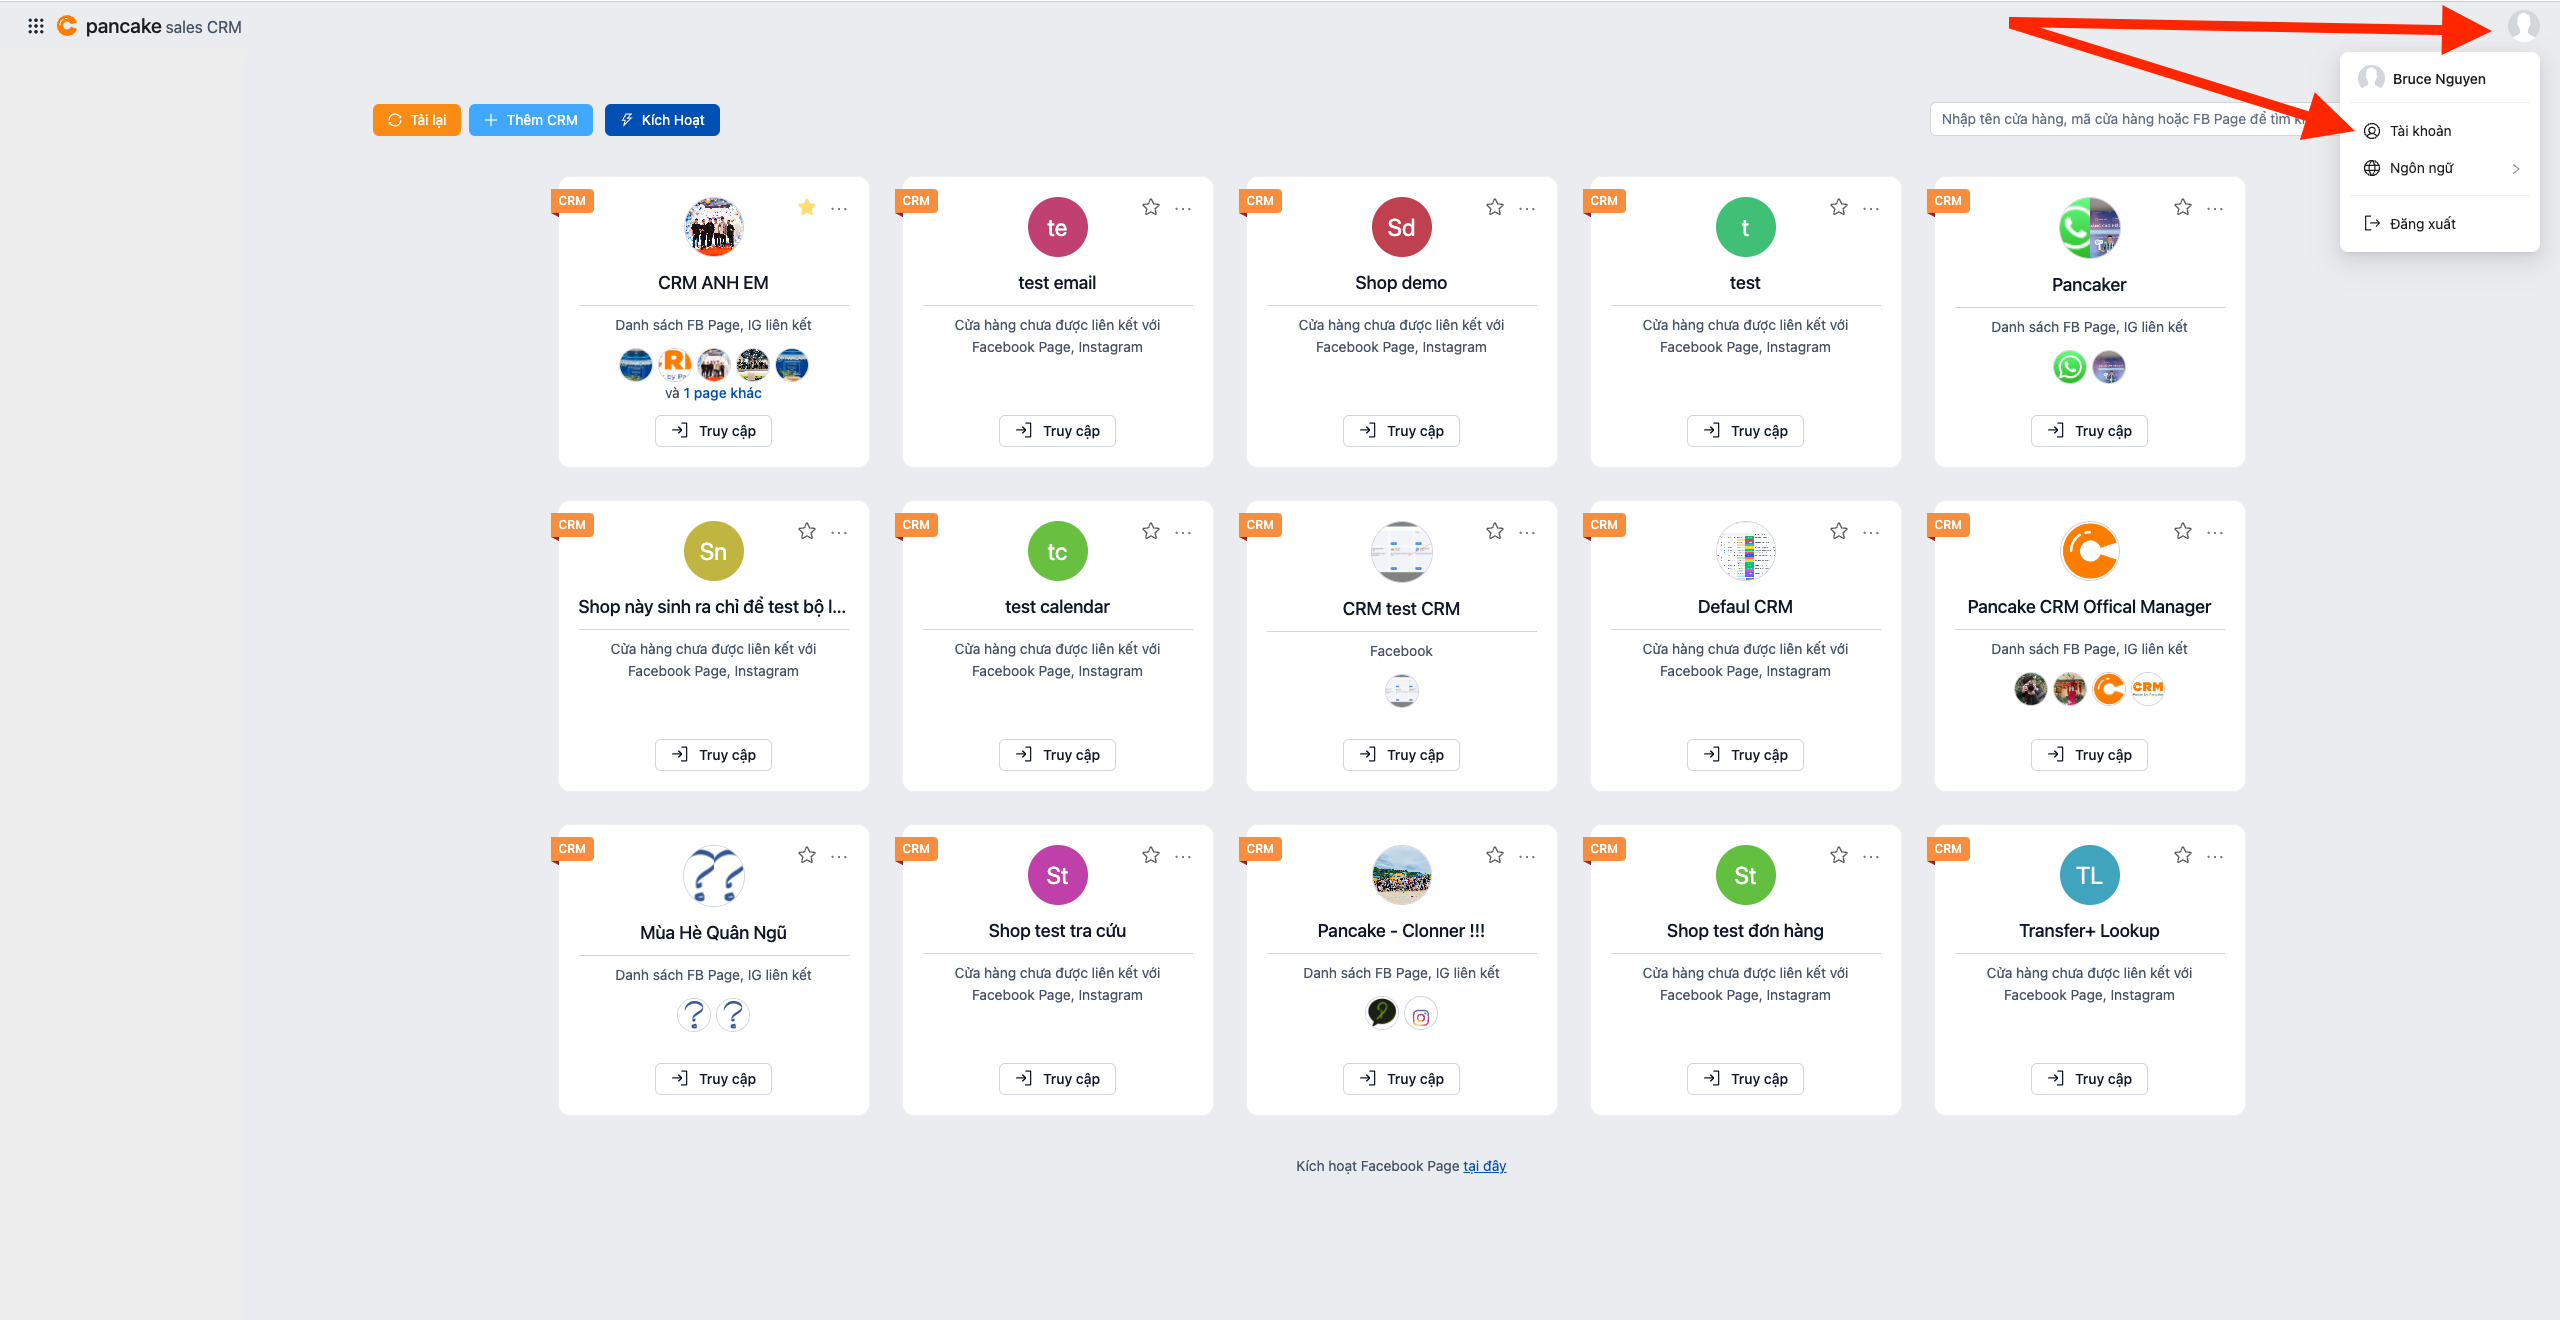Open more options for Shop demo card
This screenshot has width=2560, height=1320.
1527,208
